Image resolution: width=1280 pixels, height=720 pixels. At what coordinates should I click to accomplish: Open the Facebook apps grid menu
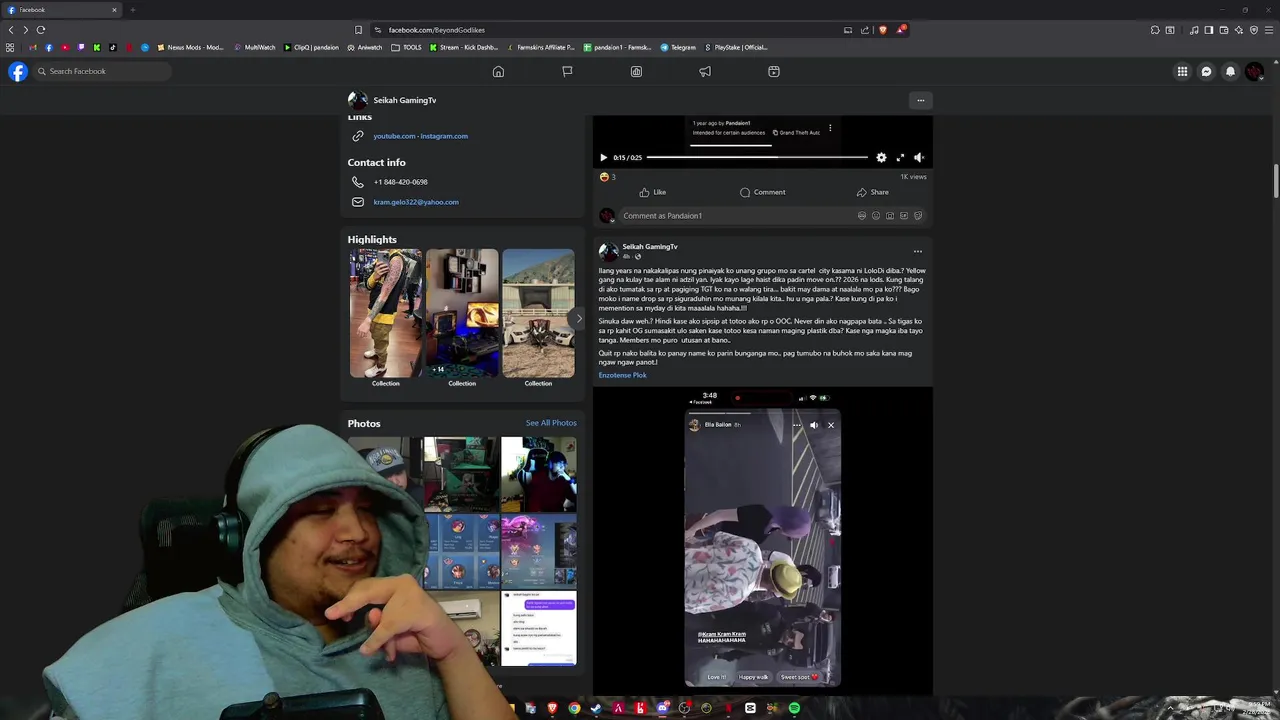coord(1182,72)
